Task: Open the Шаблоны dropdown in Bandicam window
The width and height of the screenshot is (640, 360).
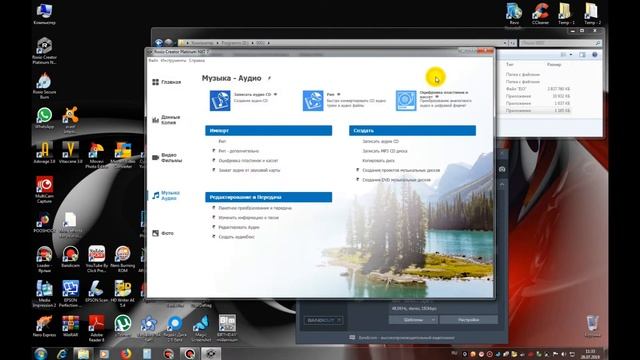Action: coord(413,320)
